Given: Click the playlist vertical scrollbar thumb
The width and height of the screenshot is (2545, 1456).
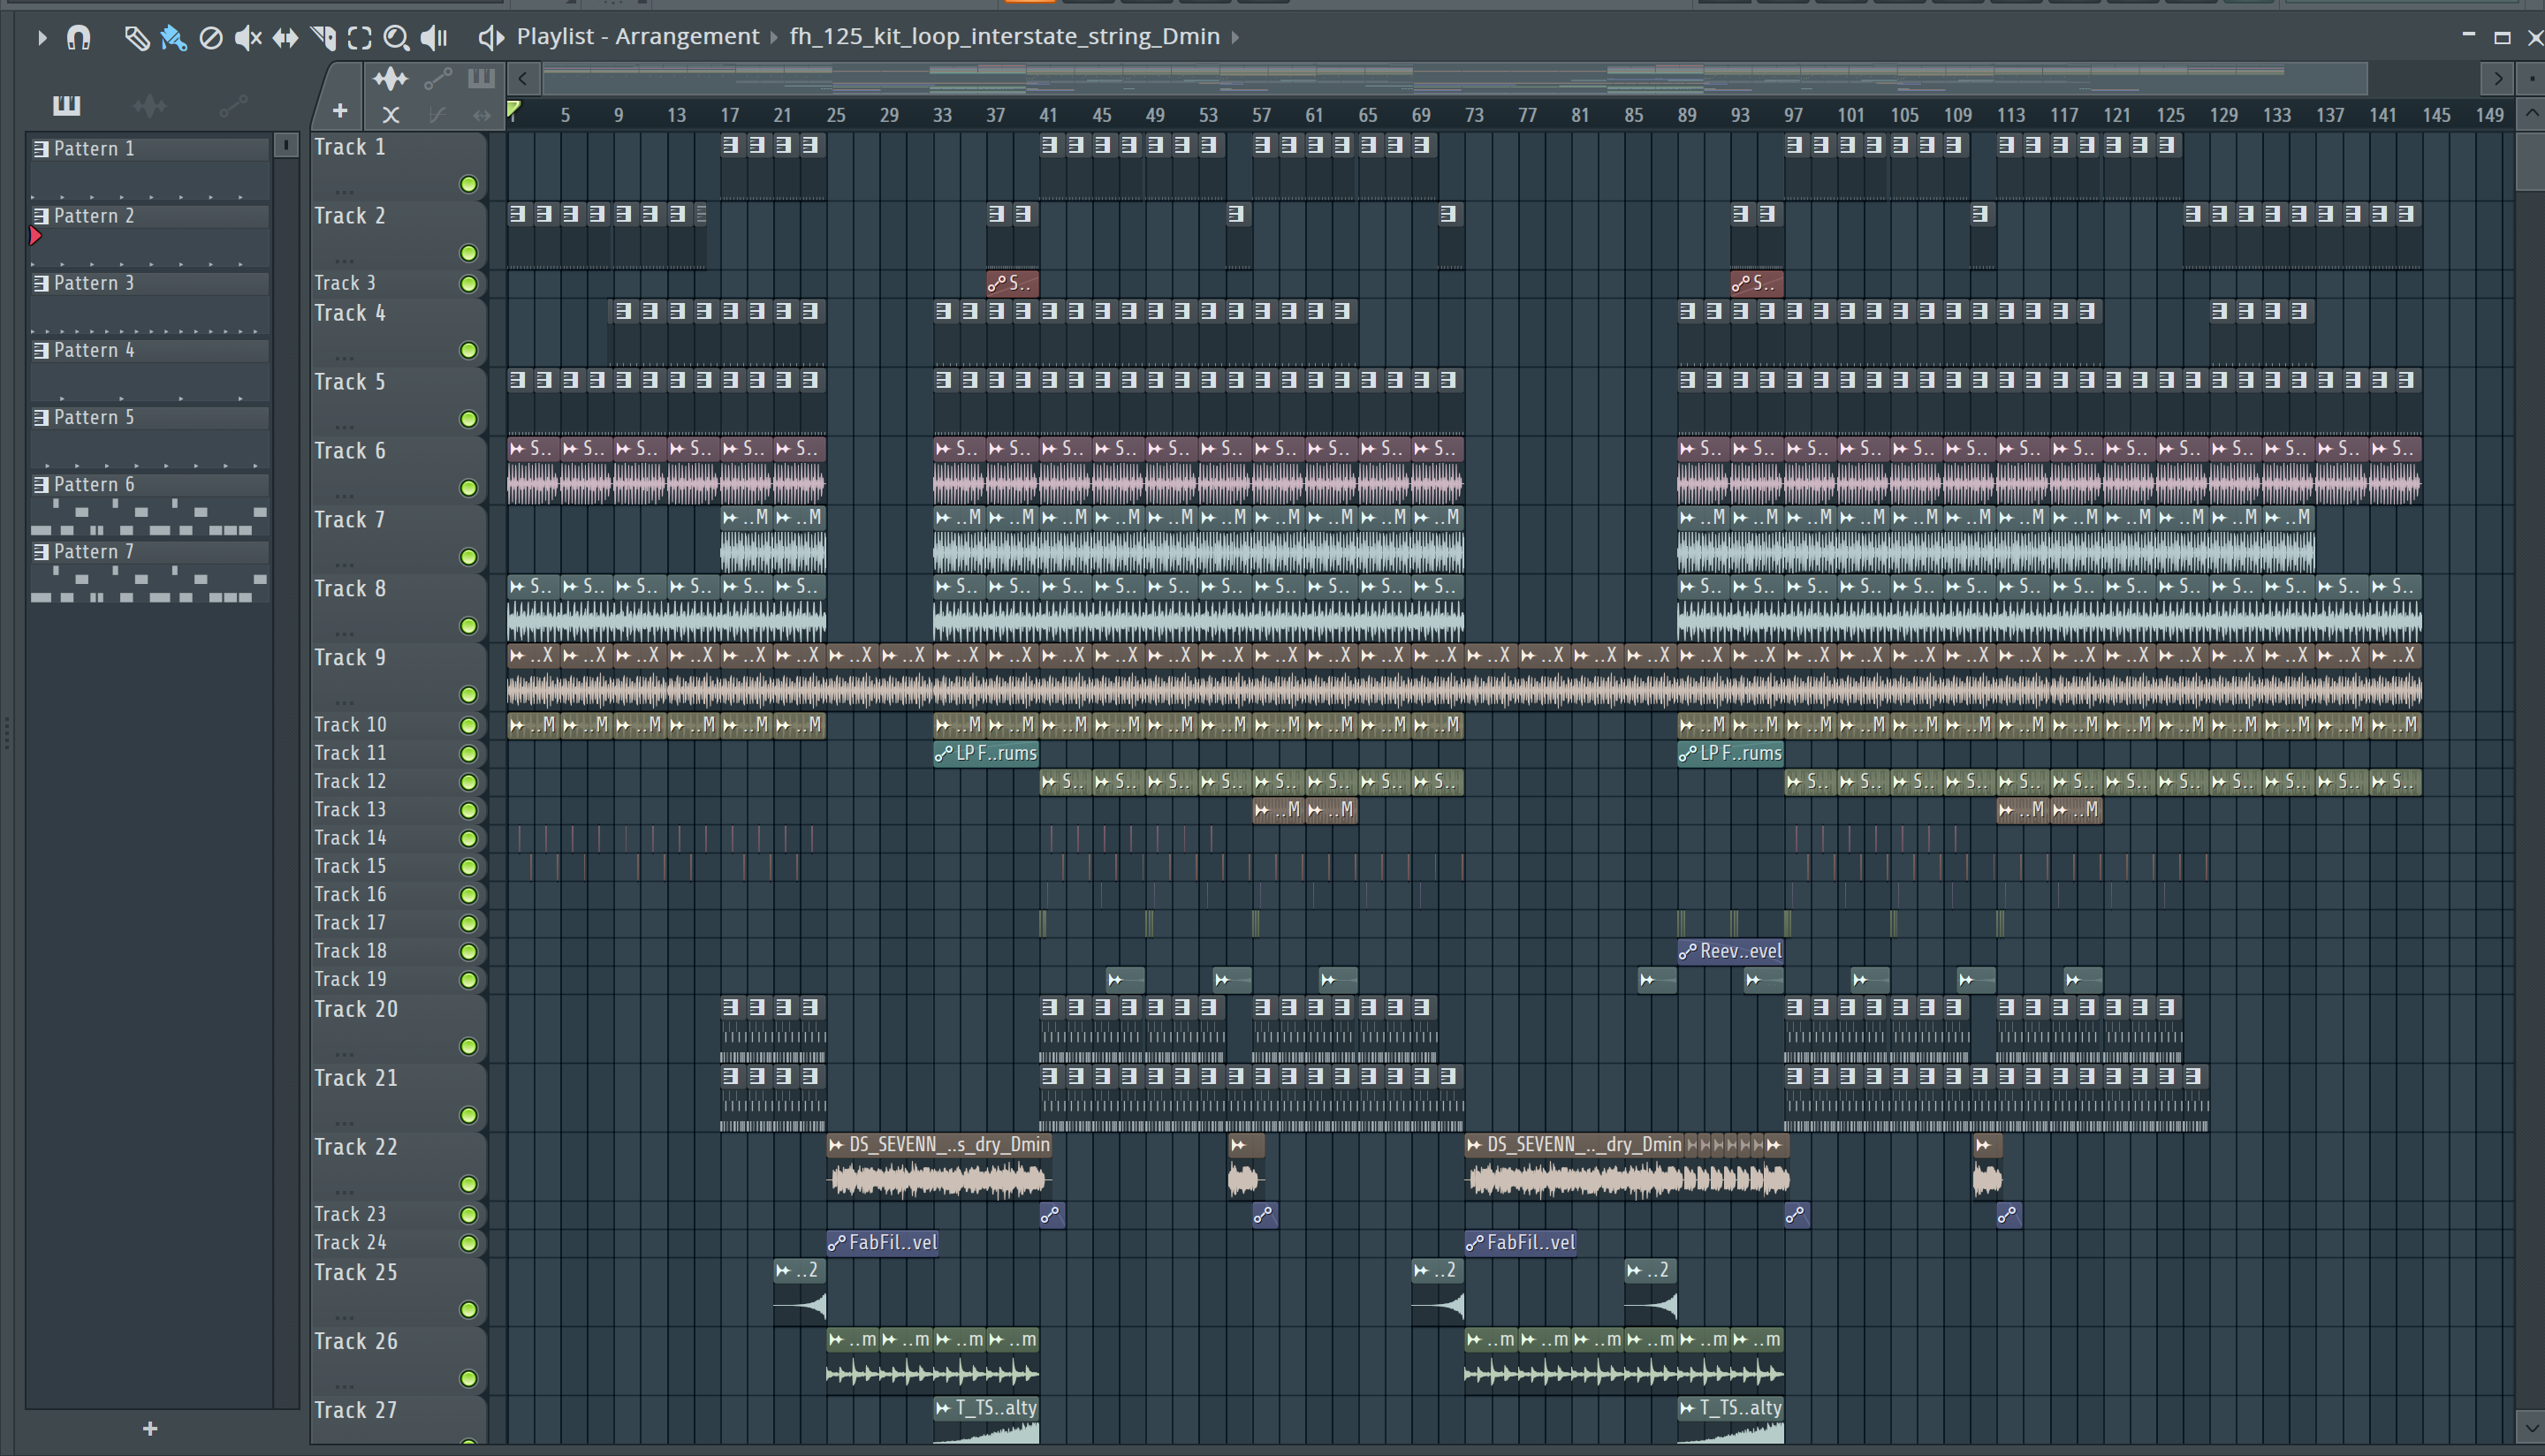Looking at the screenshot, I should (x=2530, y=160).
